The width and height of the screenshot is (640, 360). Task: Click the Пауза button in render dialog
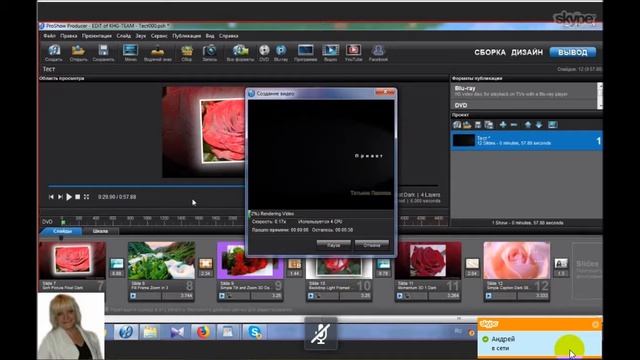pyautogui.click(x=333, y=245)
